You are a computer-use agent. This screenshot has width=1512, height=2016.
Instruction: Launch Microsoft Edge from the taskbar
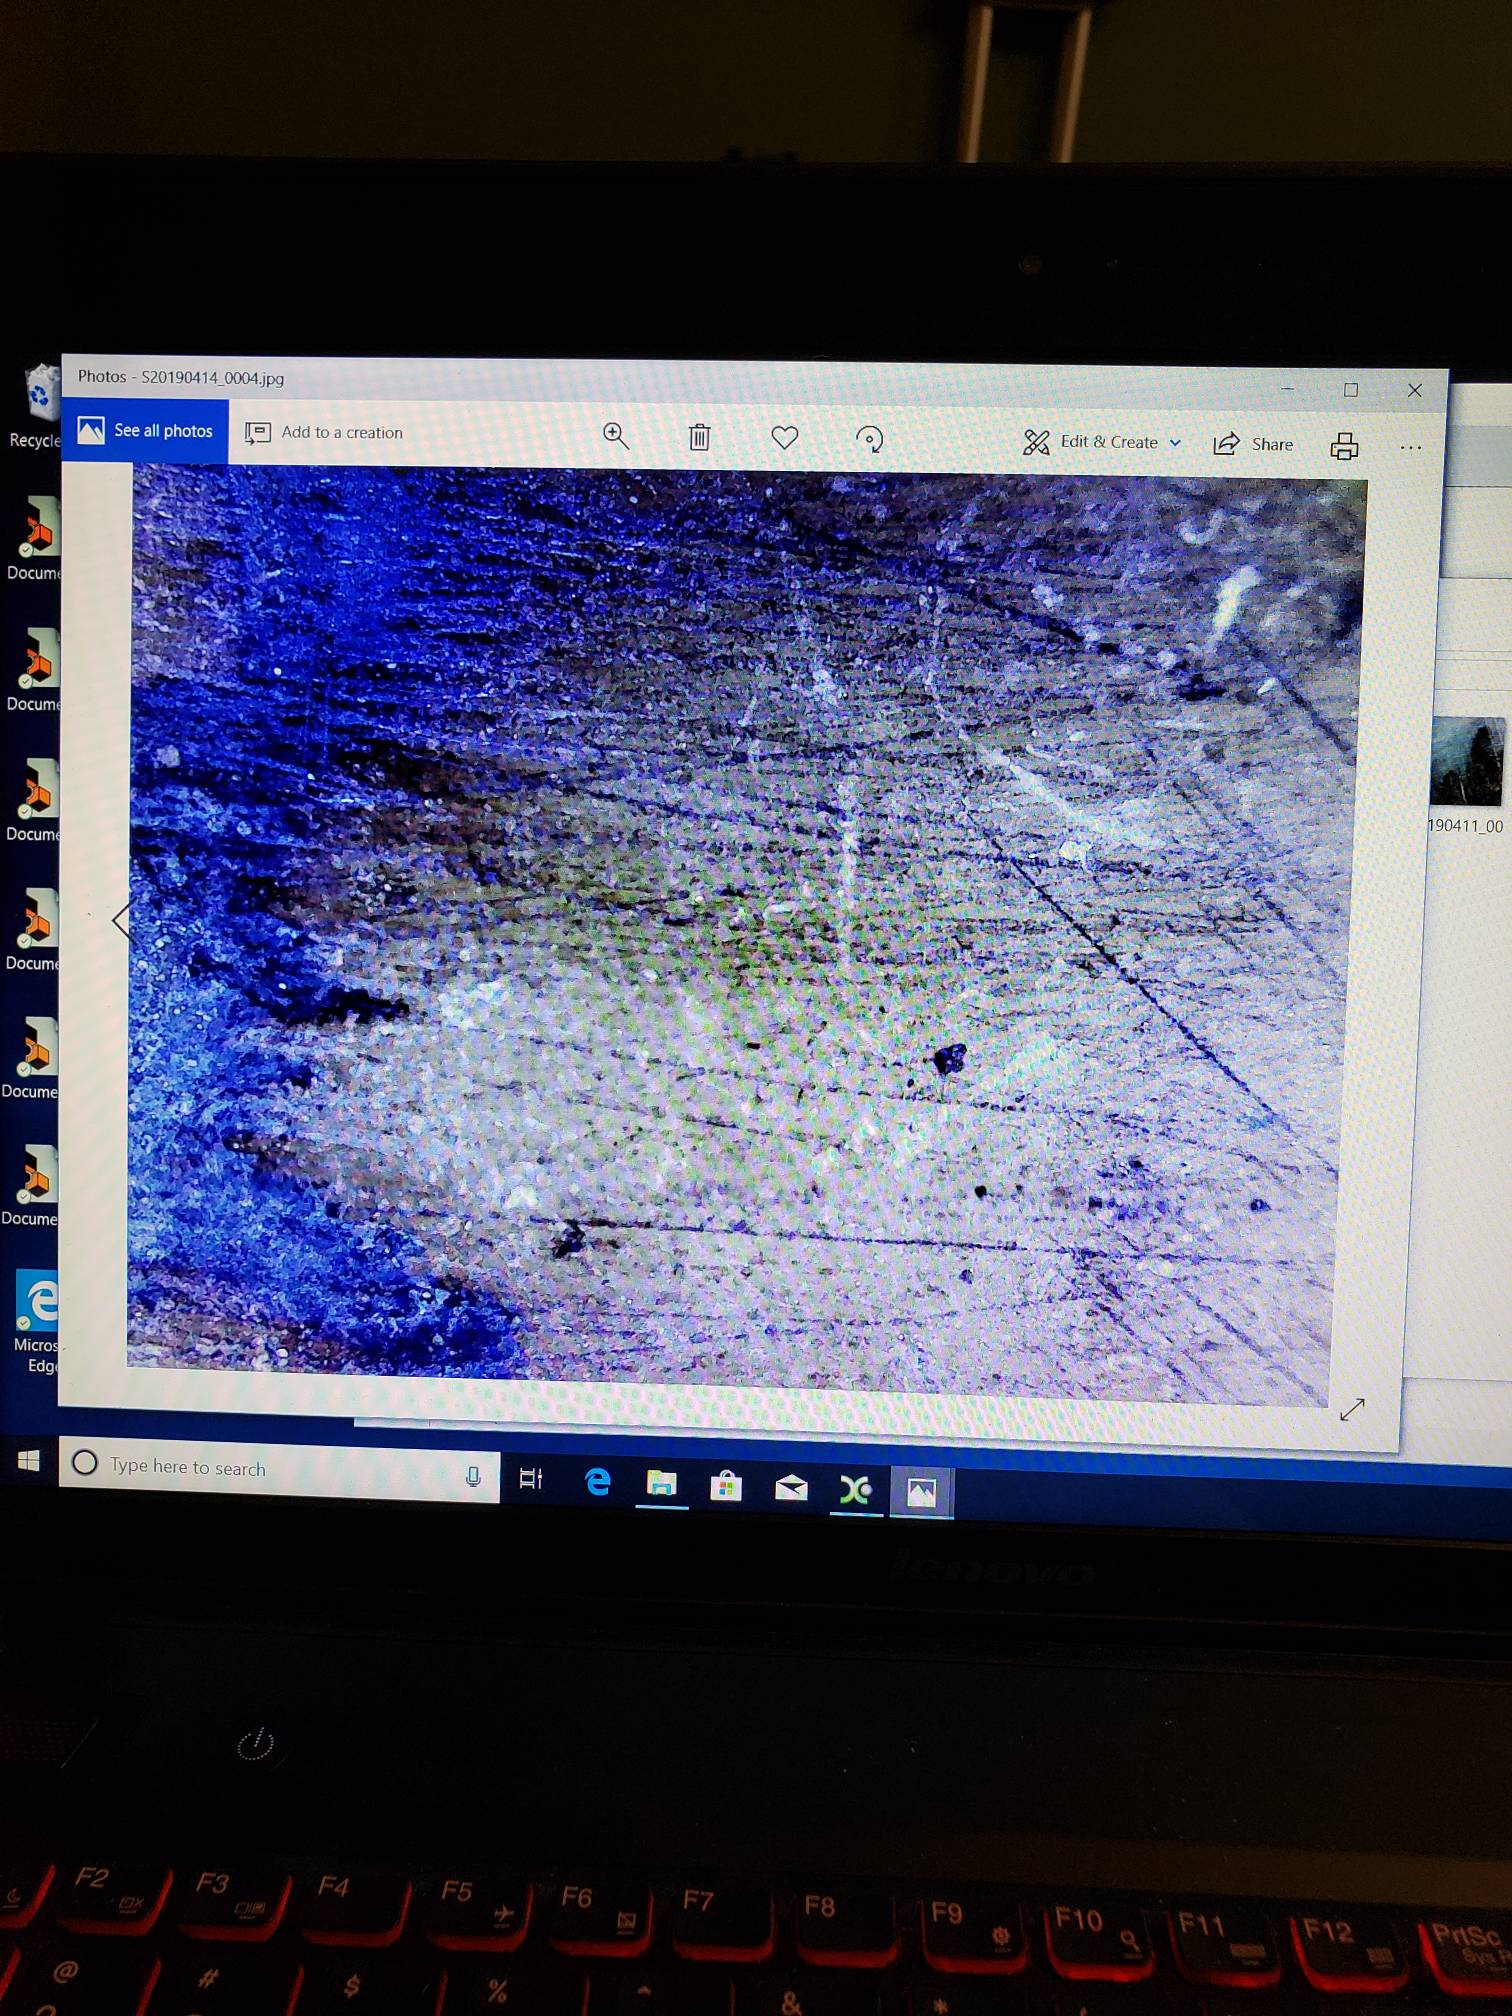coord(597,1481)
